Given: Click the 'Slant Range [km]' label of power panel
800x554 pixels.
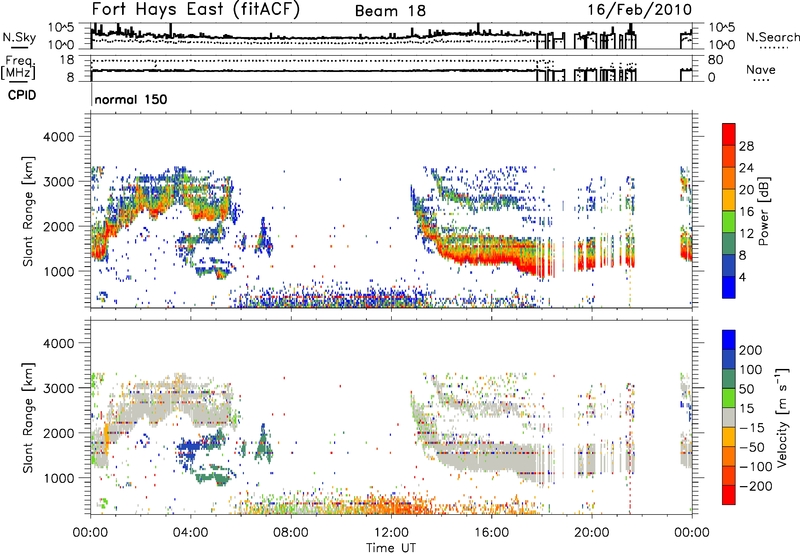Looking at the screenshot, I should [x=29, y=211].
